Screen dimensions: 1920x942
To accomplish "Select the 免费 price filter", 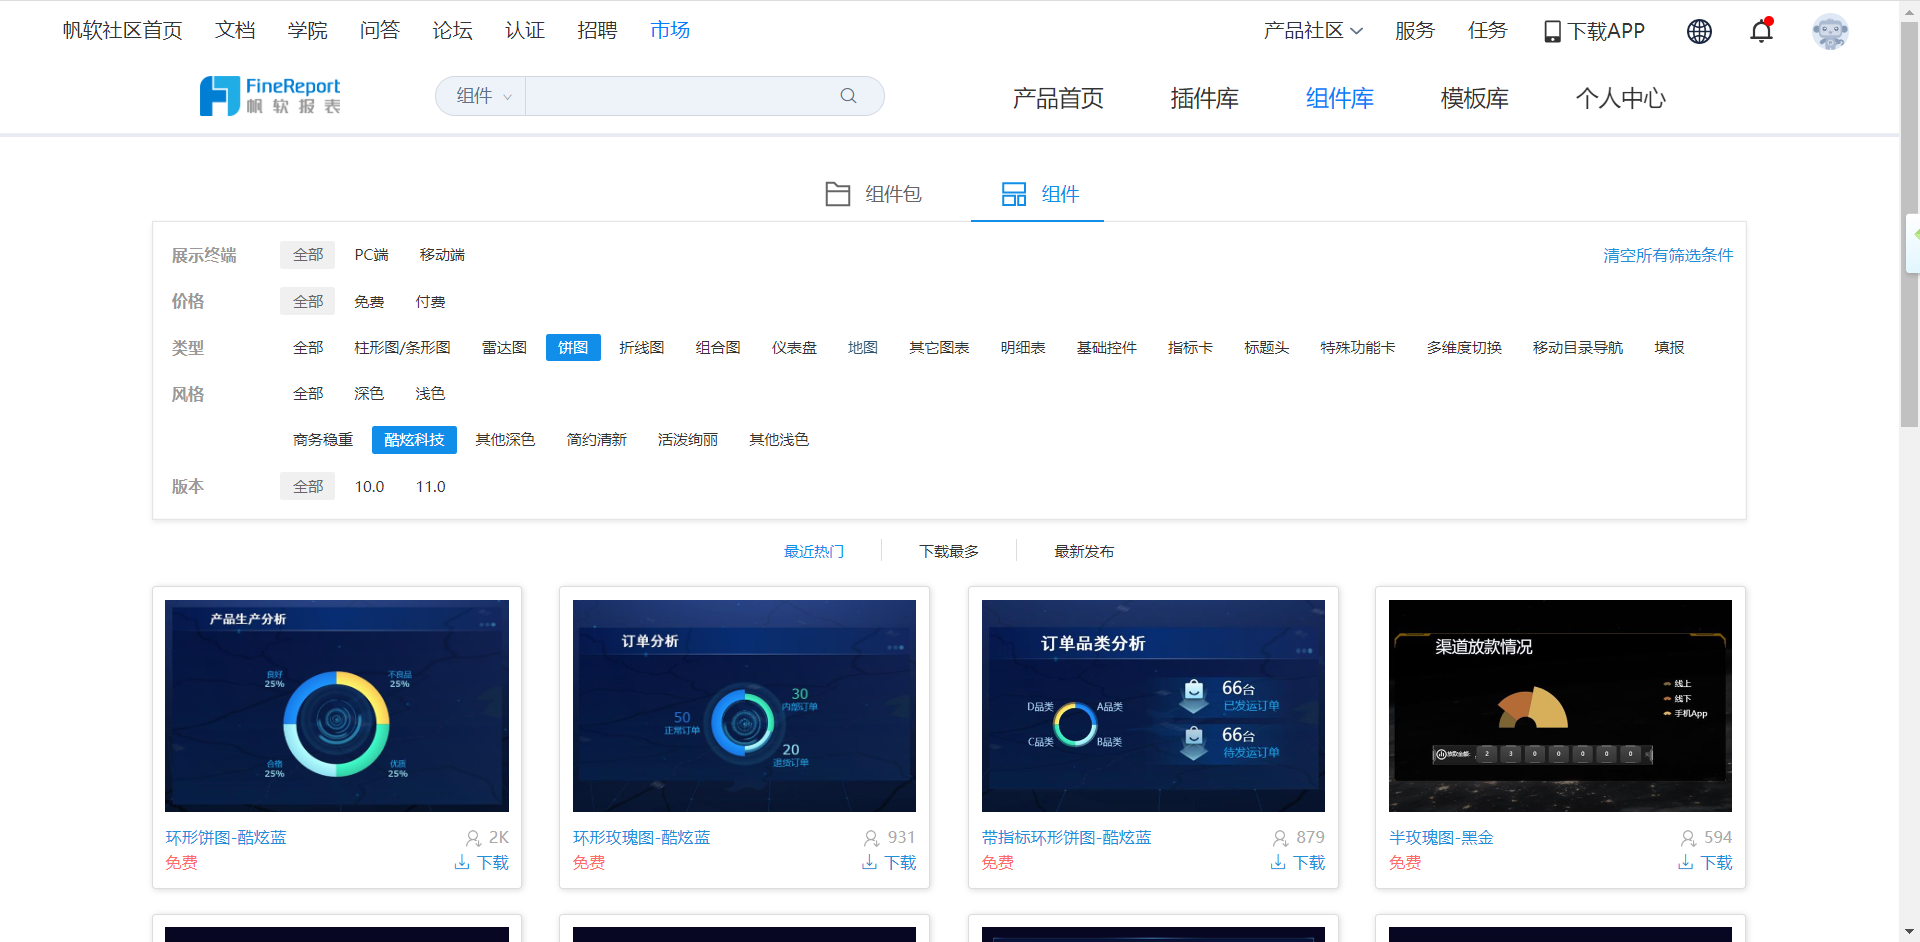I will pos(369,302).
